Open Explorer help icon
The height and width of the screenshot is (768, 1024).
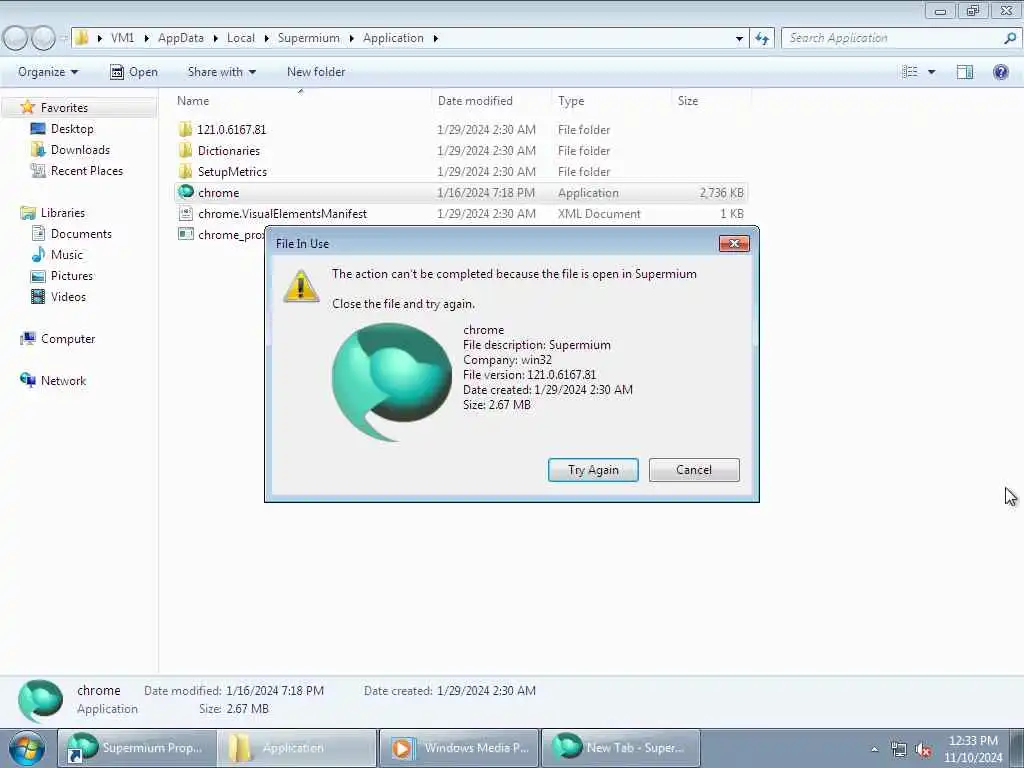1000,72
